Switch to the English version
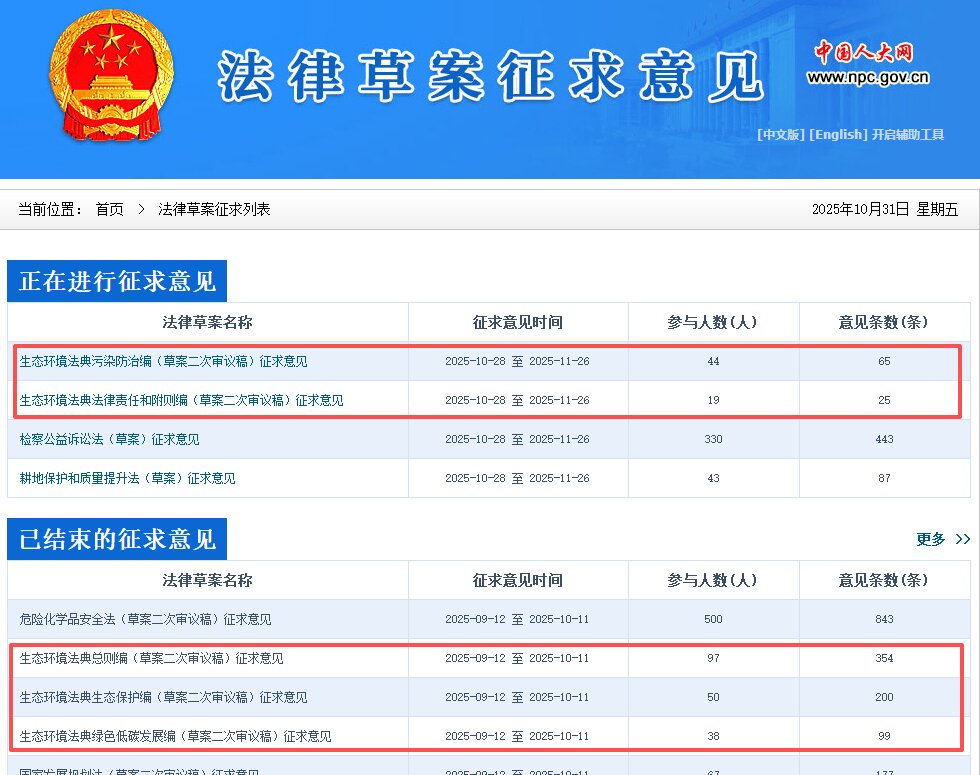The width and height of the screenshot is (980, 775). 838,134
